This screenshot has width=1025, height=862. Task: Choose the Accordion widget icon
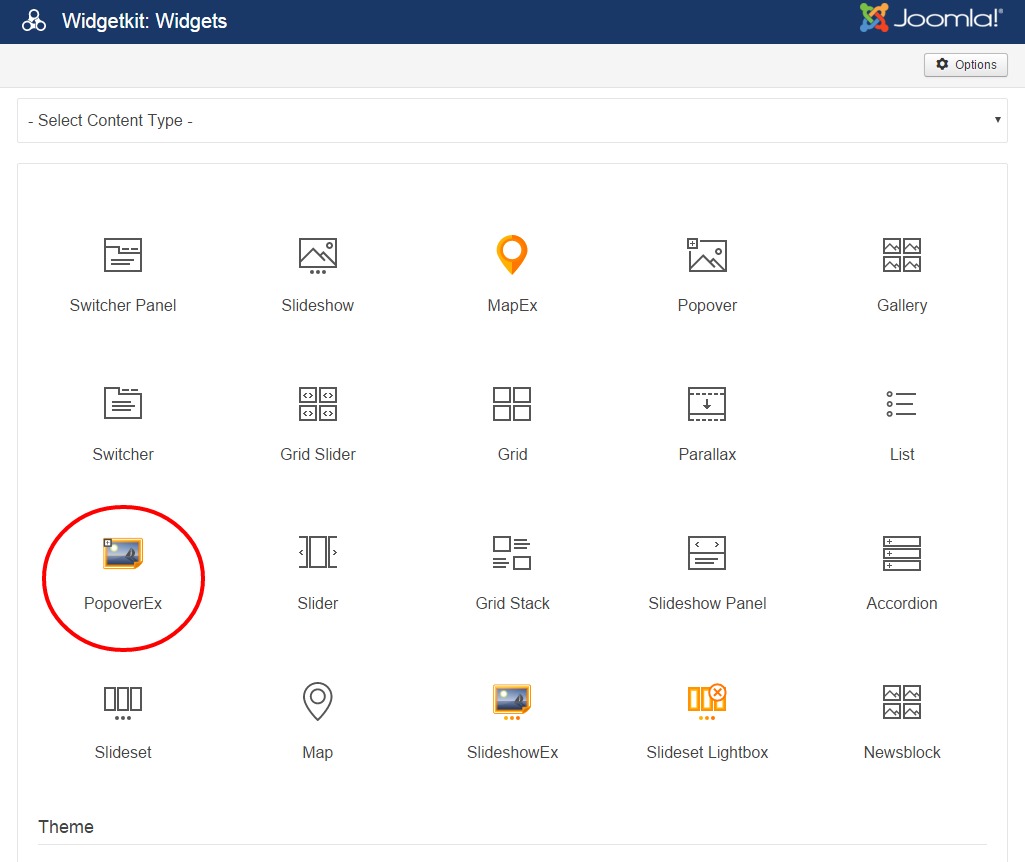point(901,554)
